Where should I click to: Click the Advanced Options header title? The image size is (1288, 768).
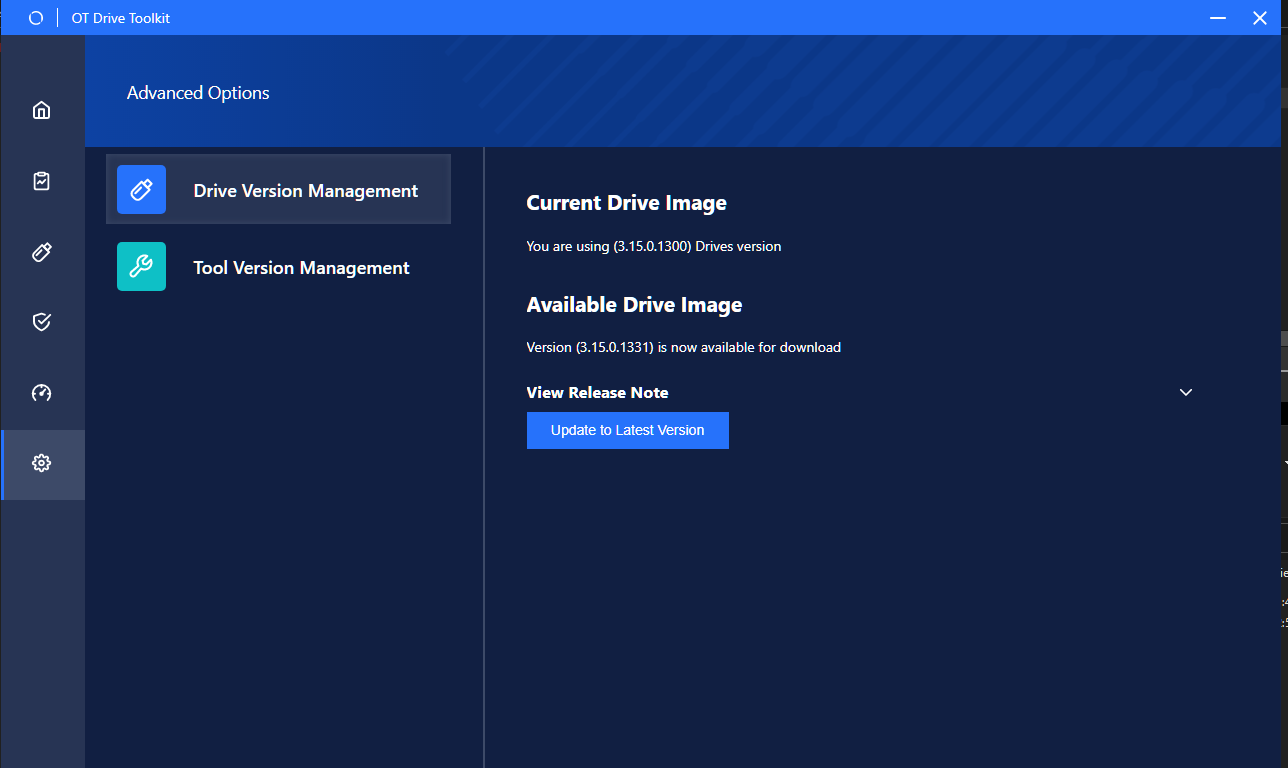(198, 93)
